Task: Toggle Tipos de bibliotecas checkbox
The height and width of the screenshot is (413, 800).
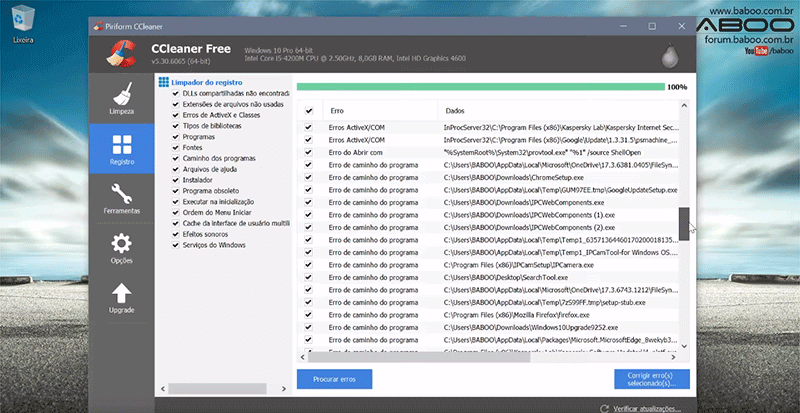Action: click(x=176, y=126)
